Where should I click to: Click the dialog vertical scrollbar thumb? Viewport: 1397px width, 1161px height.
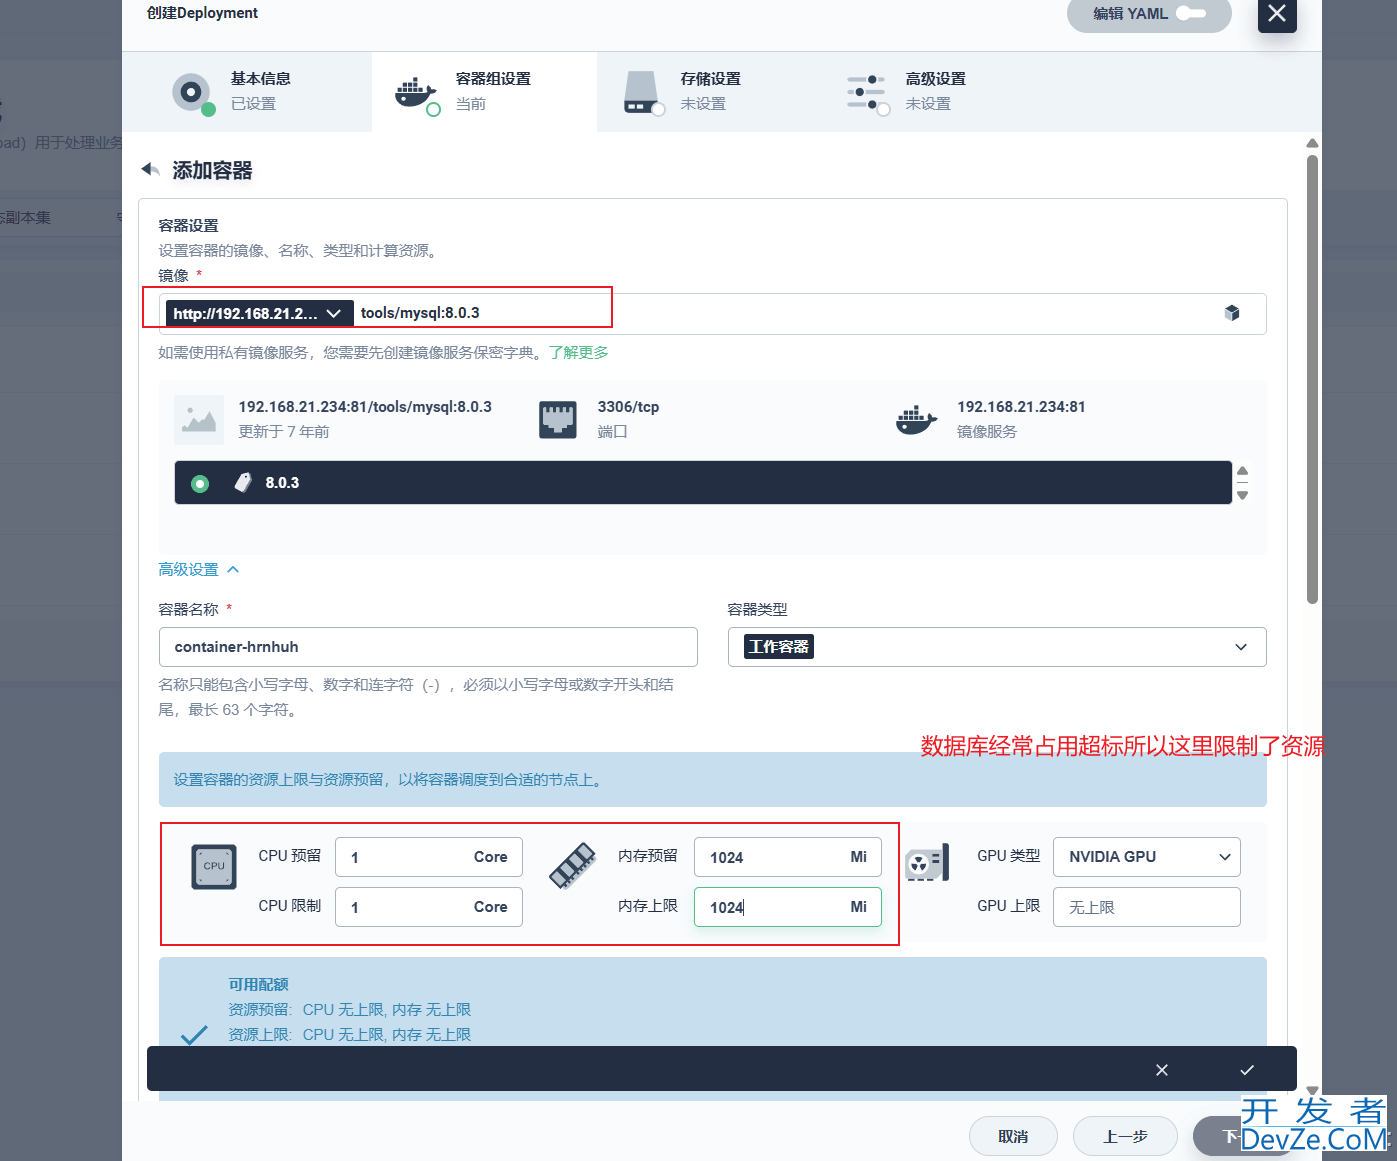click(1312, 379)
